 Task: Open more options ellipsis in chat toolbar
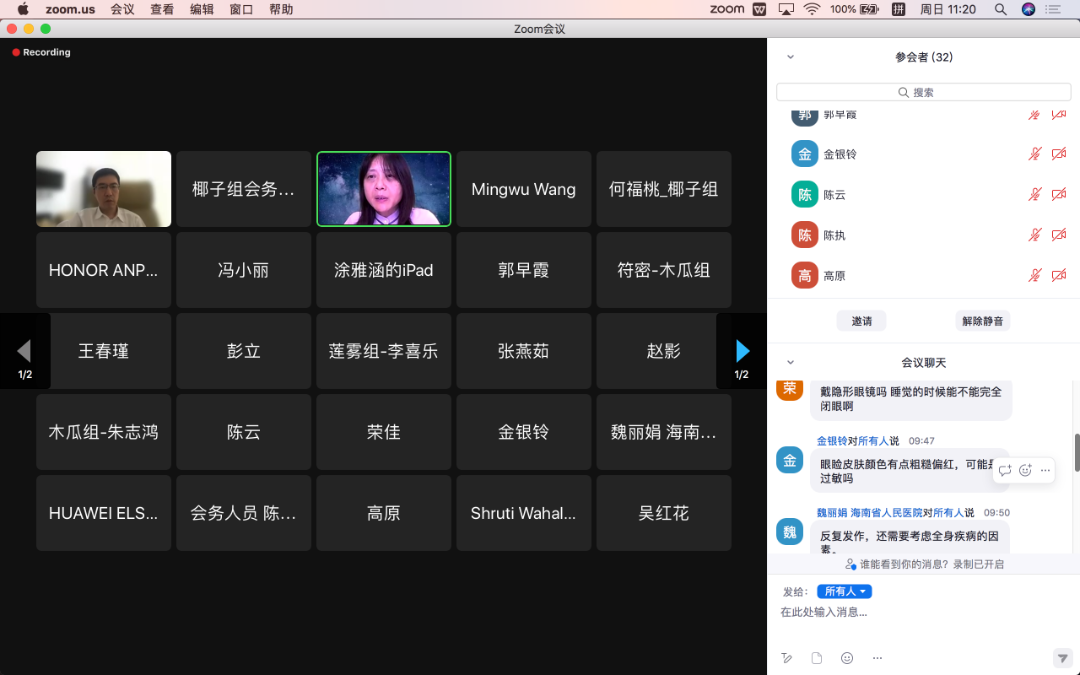point(877,658)
